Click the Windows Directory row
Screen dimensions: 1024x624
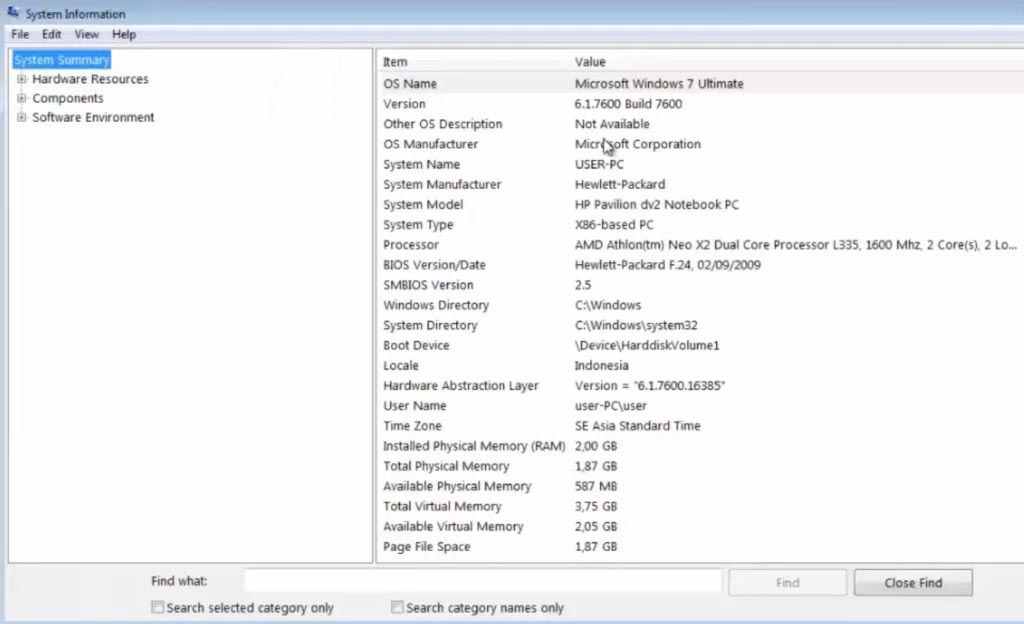click(700, 305)
